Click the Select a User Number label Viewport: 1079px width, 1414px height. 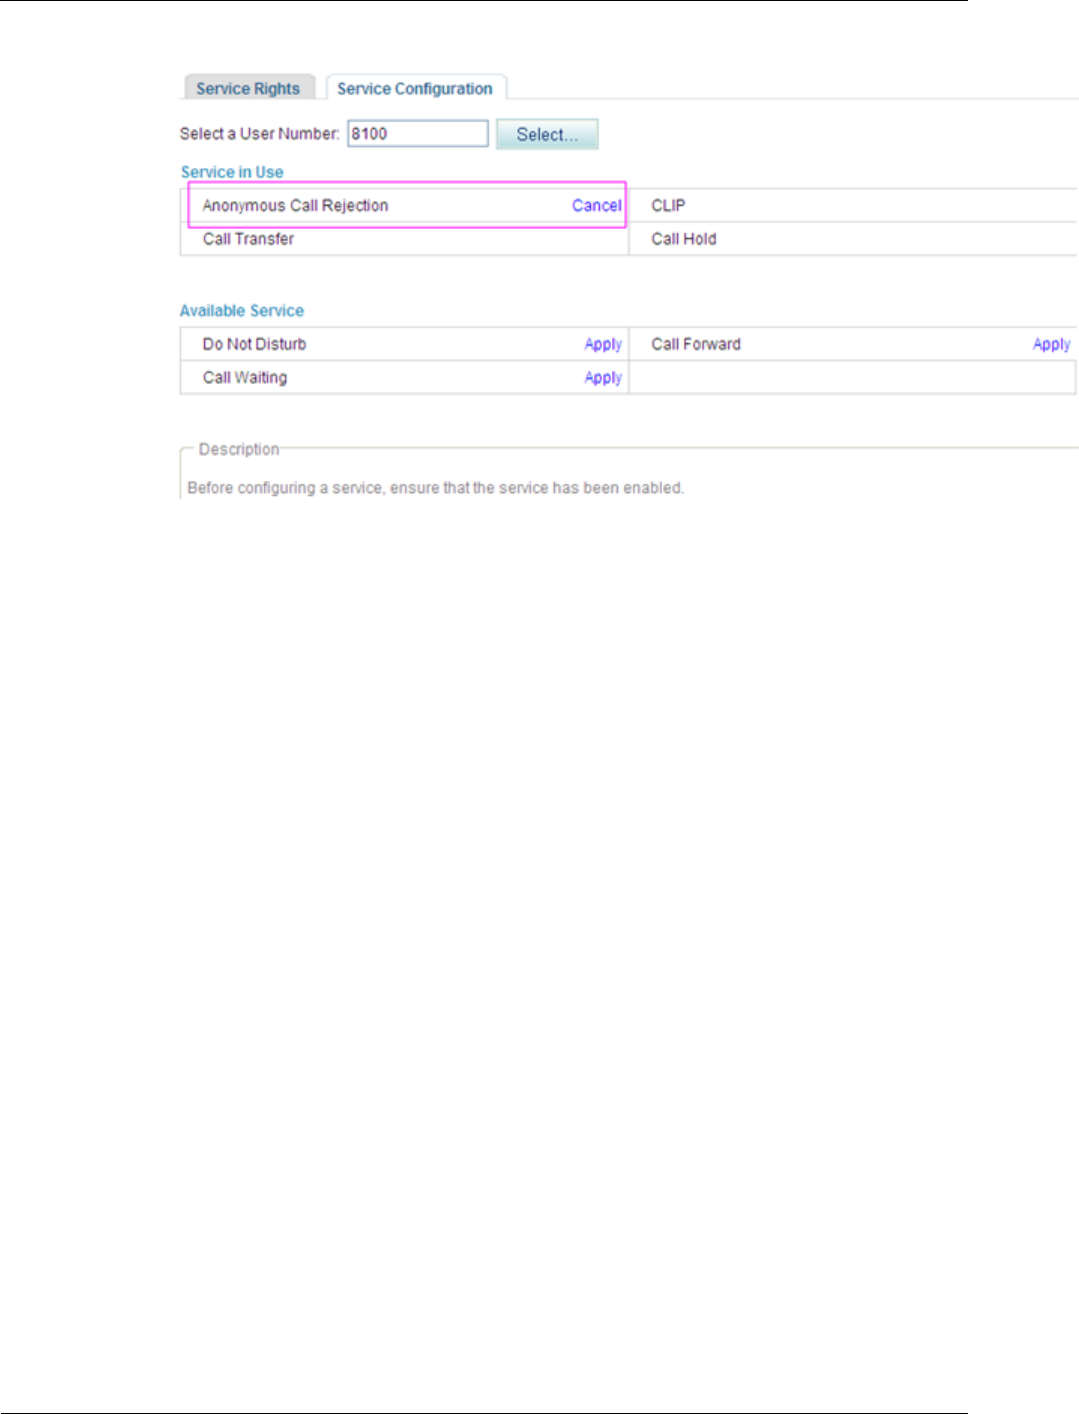pos(259,133)
